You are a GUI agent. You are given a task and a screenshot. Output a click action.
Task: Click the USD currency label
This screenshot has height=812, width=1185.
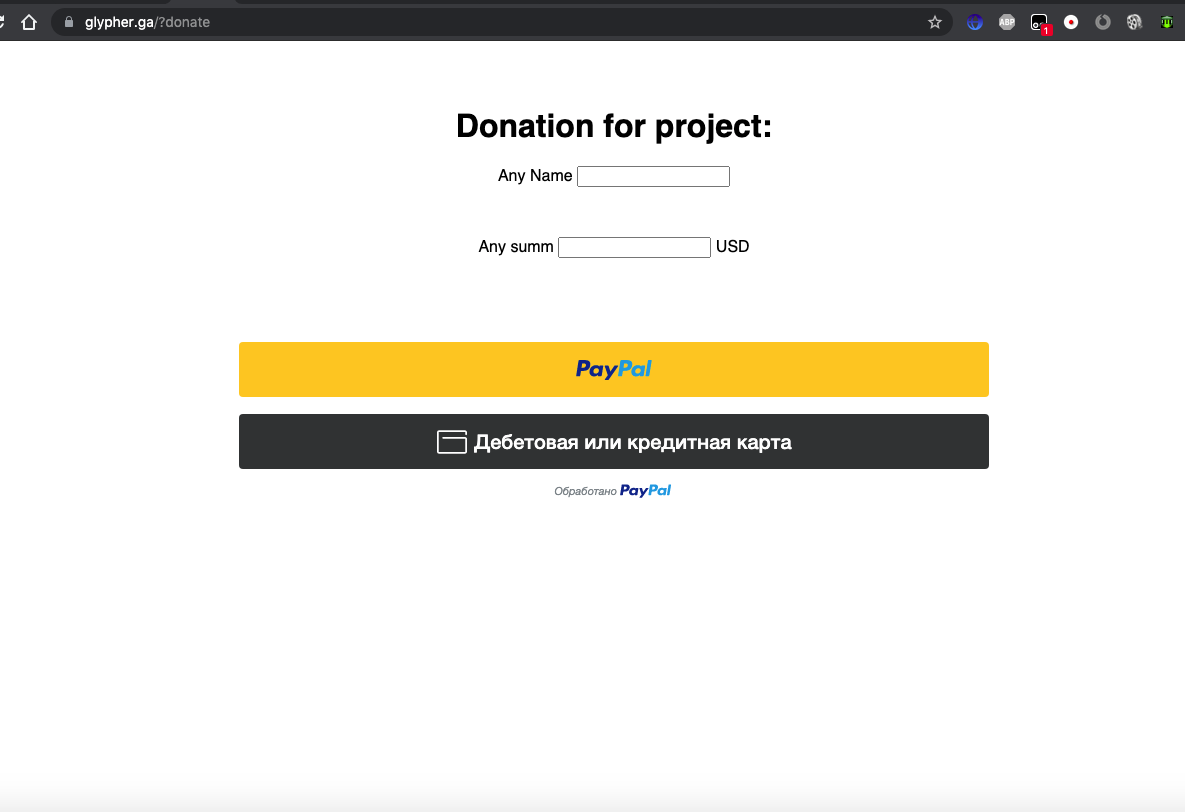click(x=732, y=246)
